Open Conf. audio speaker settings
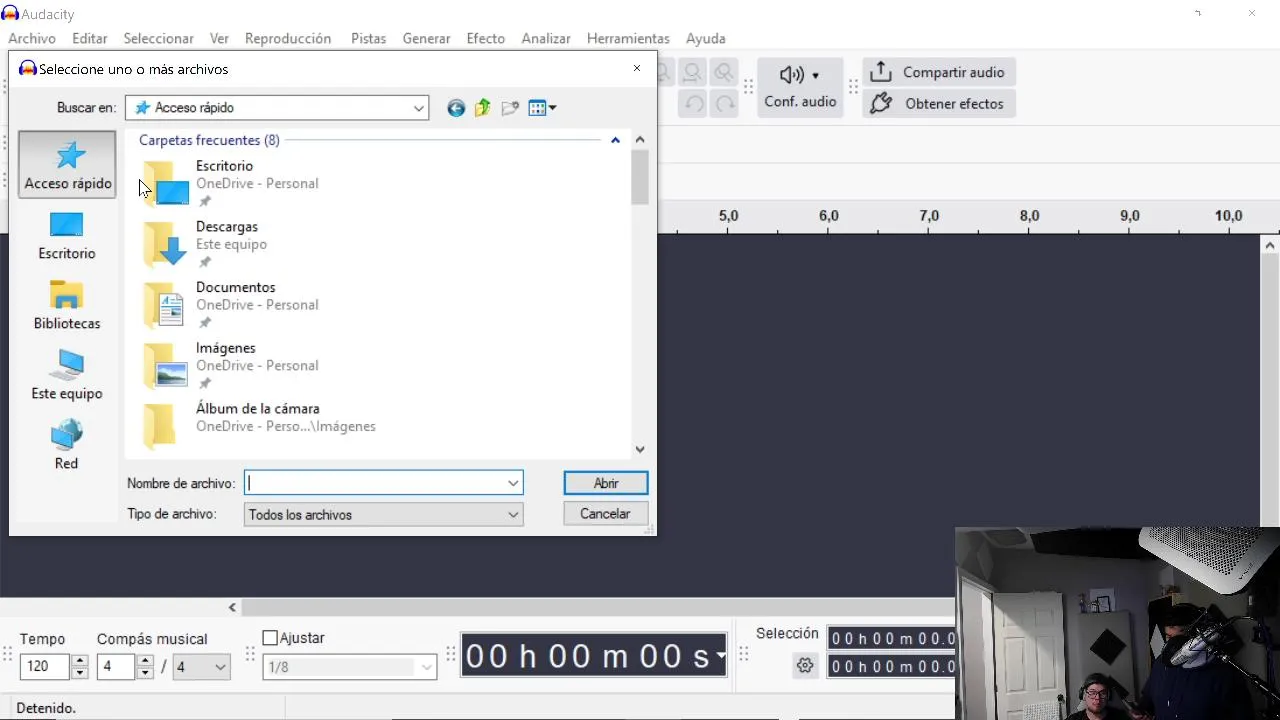The image size is (1280, 720). pos(800,87)
